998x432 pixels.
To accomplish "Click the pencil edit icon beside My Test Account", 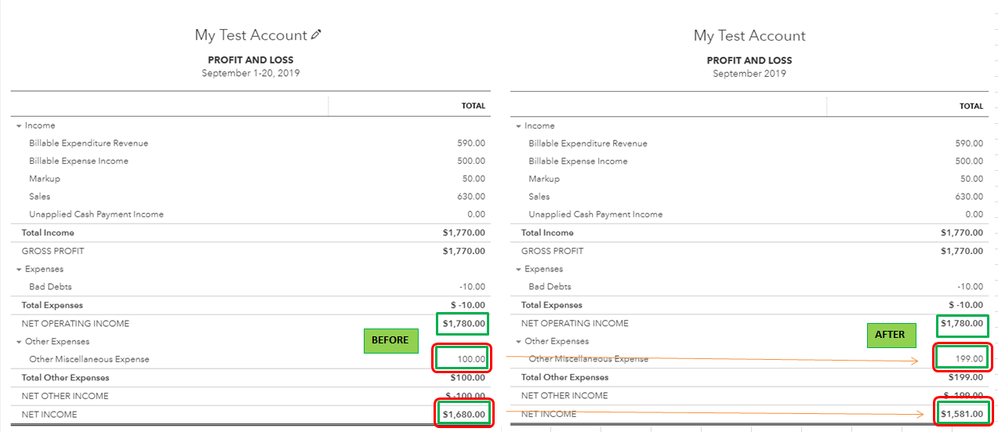I will 316,36.
